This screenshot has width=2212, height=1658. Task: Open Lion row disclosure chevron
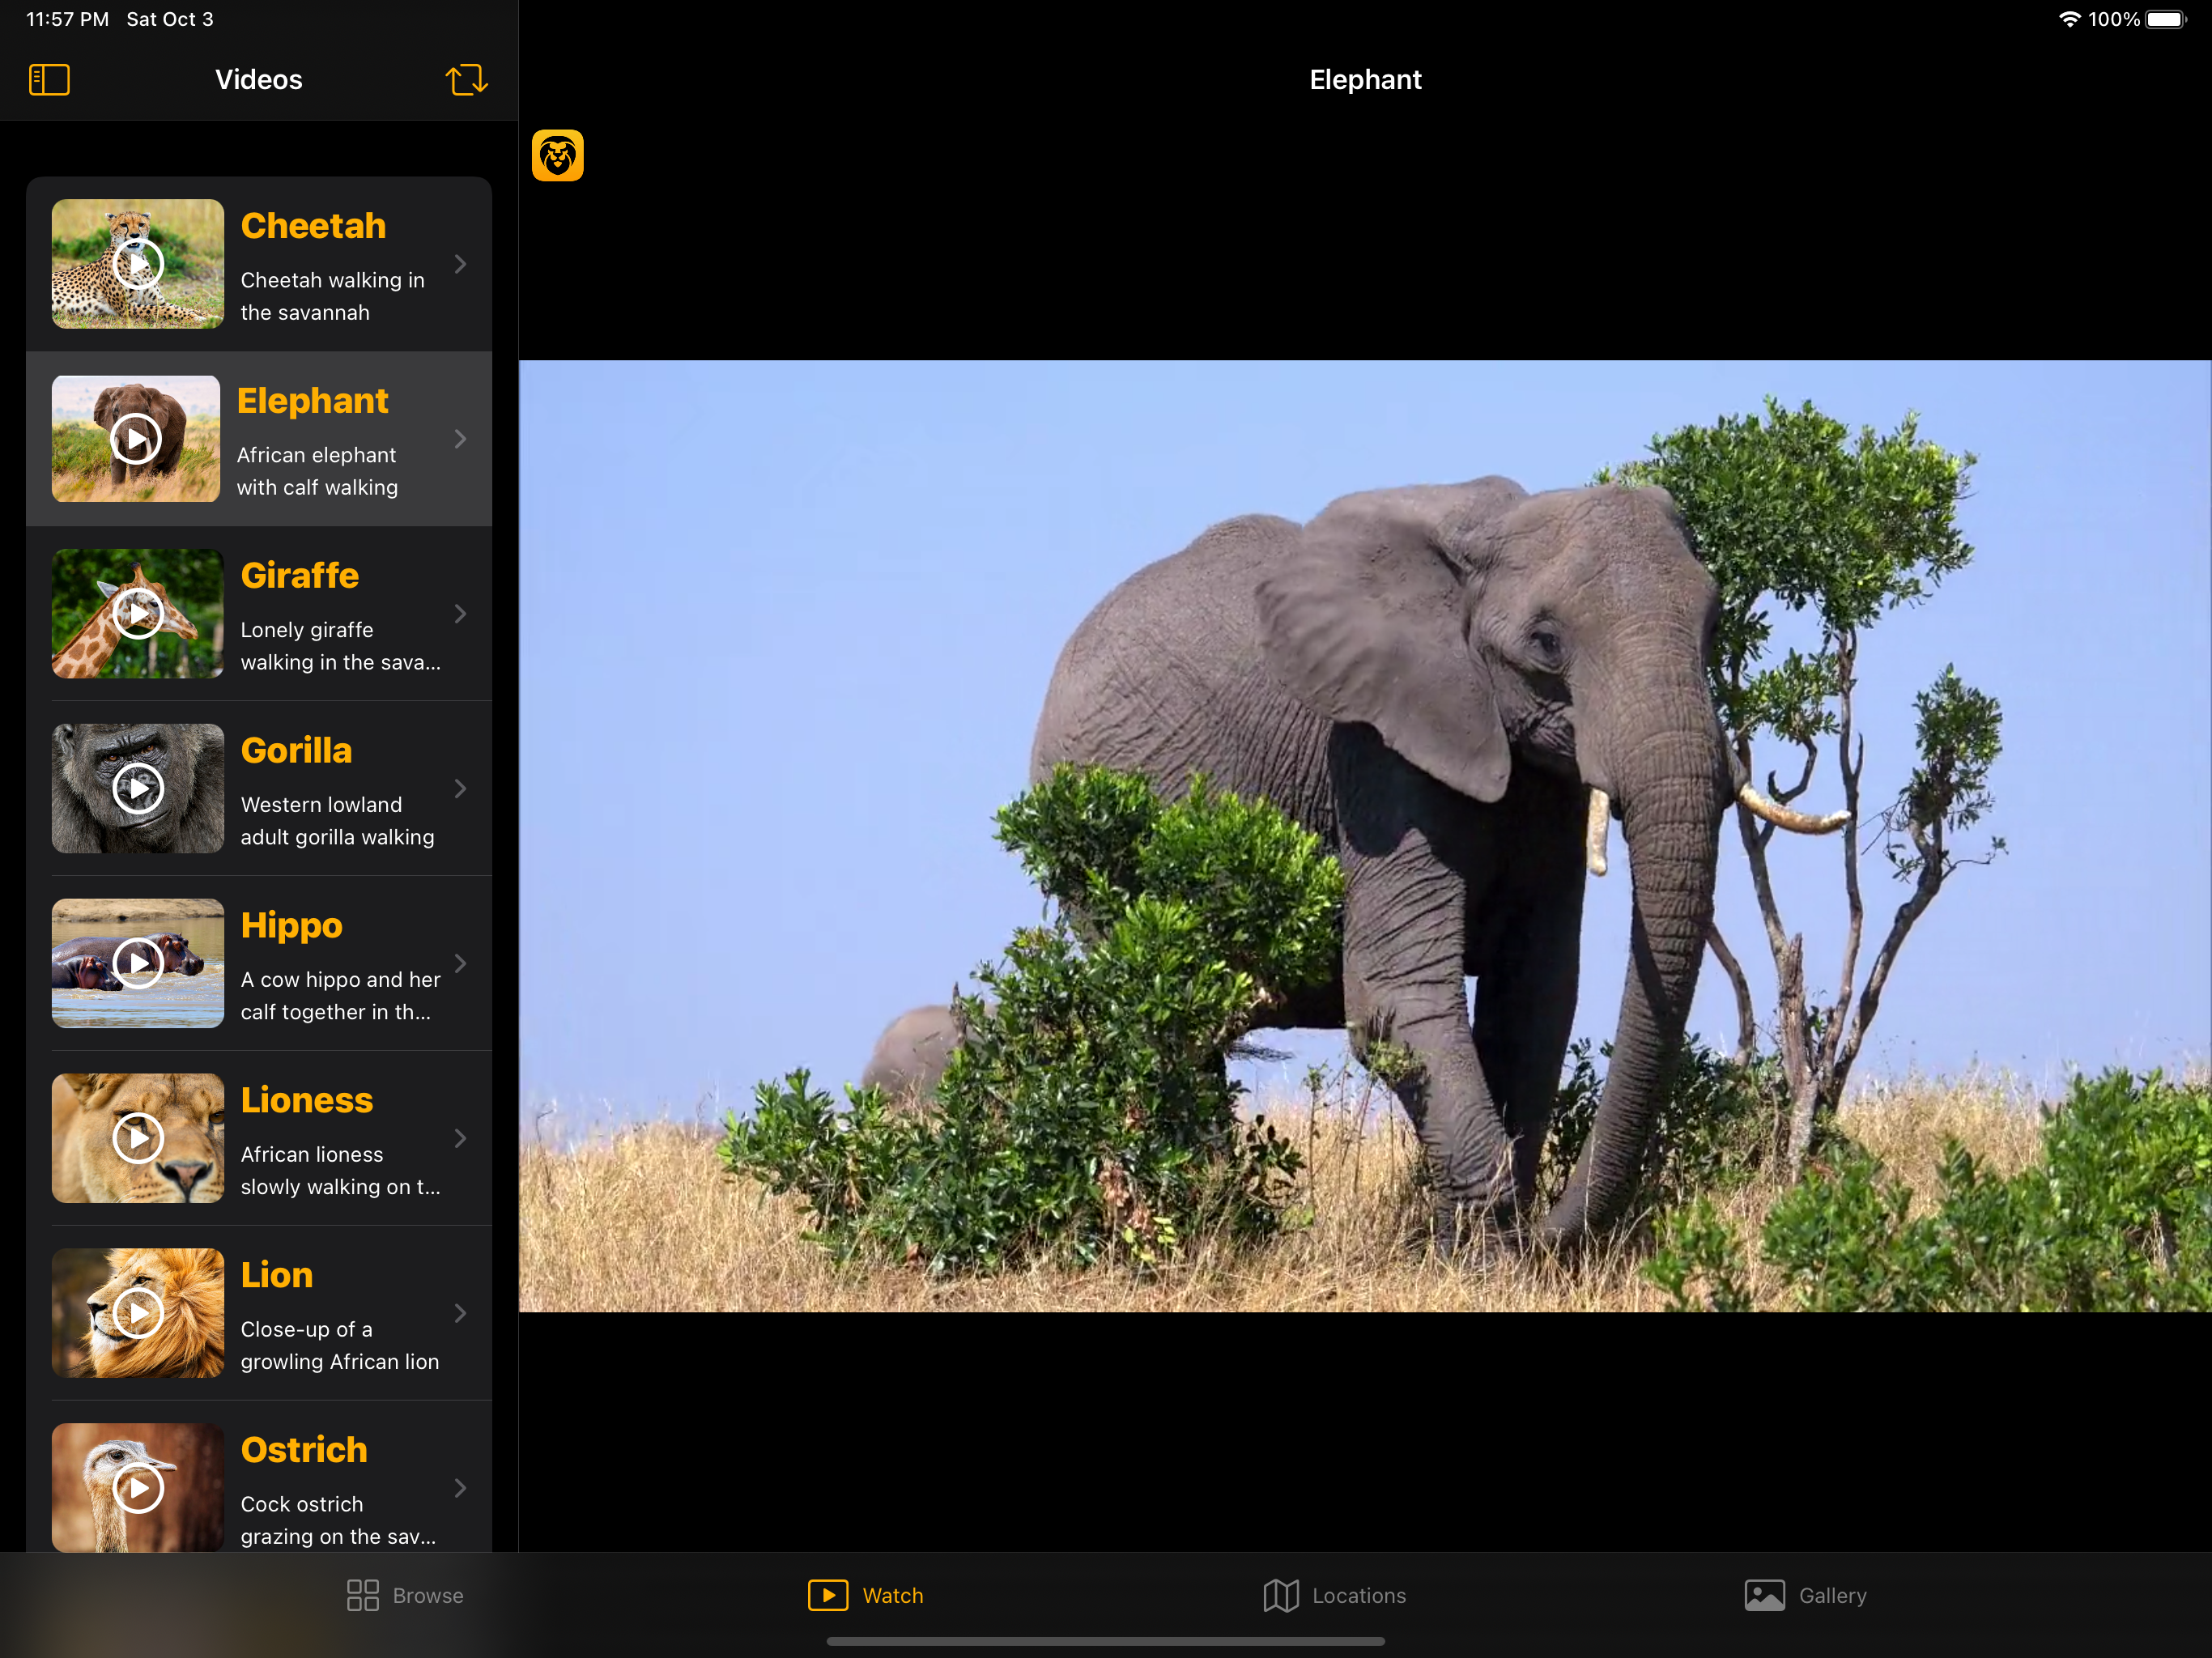[x=460, y=1313]
